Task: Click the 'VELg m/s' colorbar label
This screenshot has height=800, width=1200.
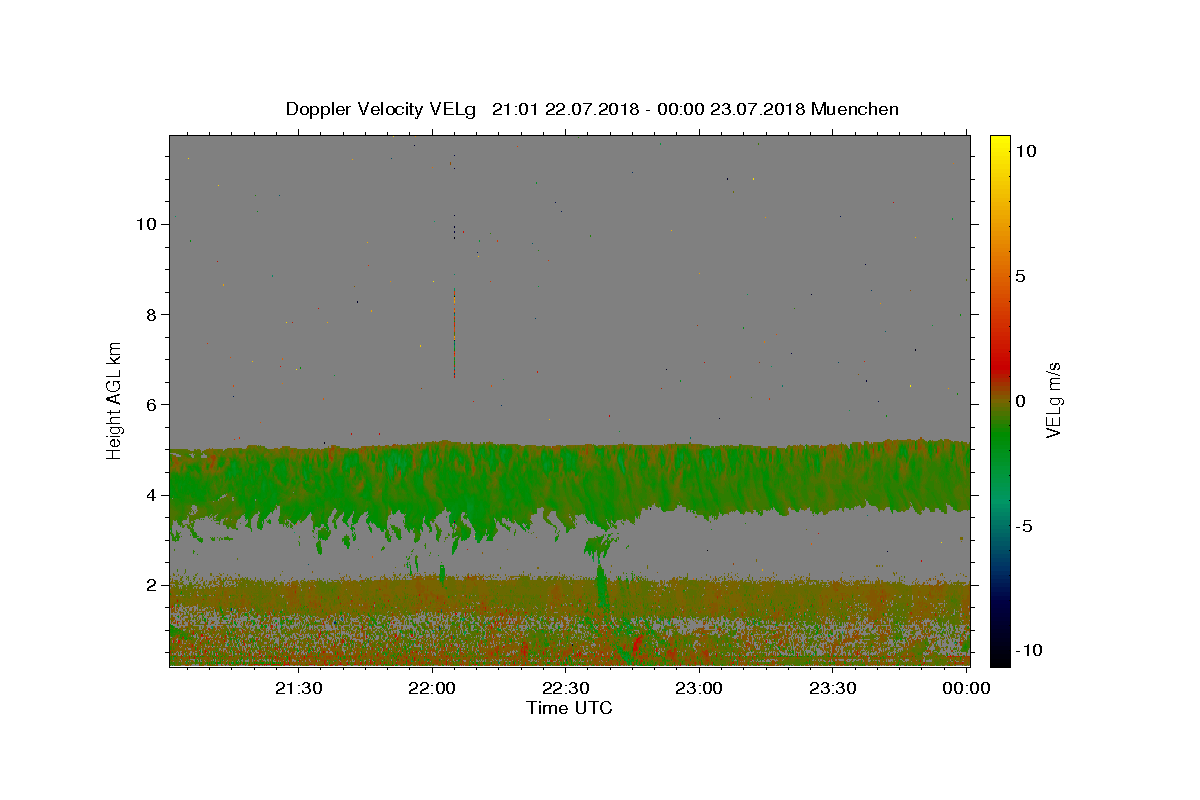Action: (x=1053, y=400)
